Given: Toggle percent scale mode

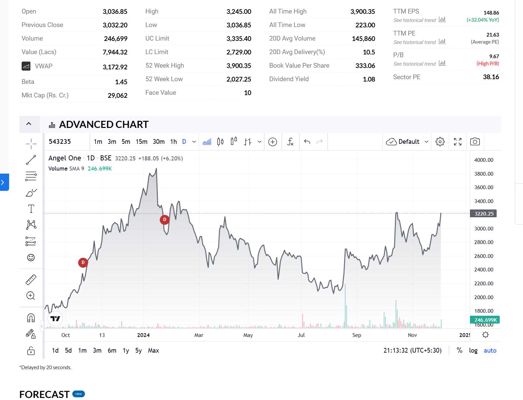Looking at the screenshot, I should coord(459,351).
